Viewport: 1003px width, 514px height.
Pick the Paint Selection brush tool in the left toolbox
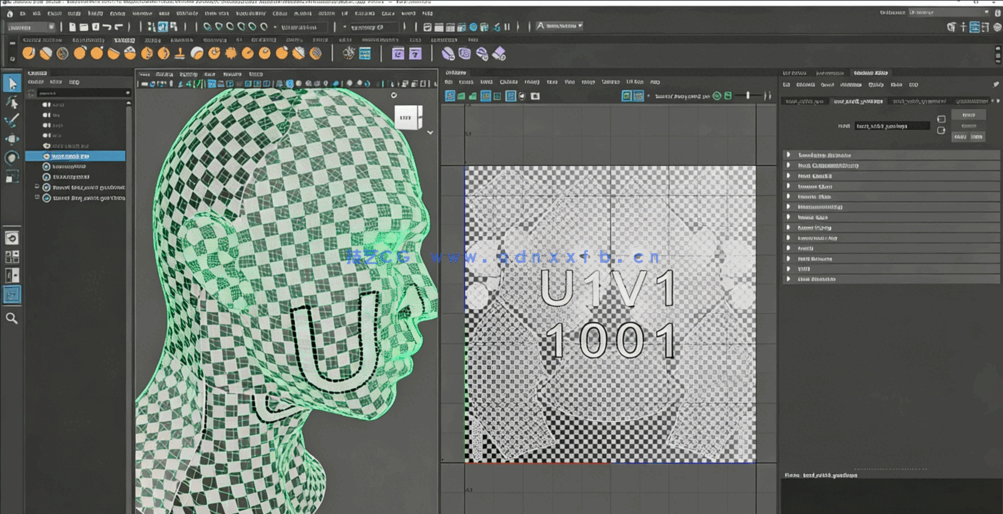click(x=12, y=120)
